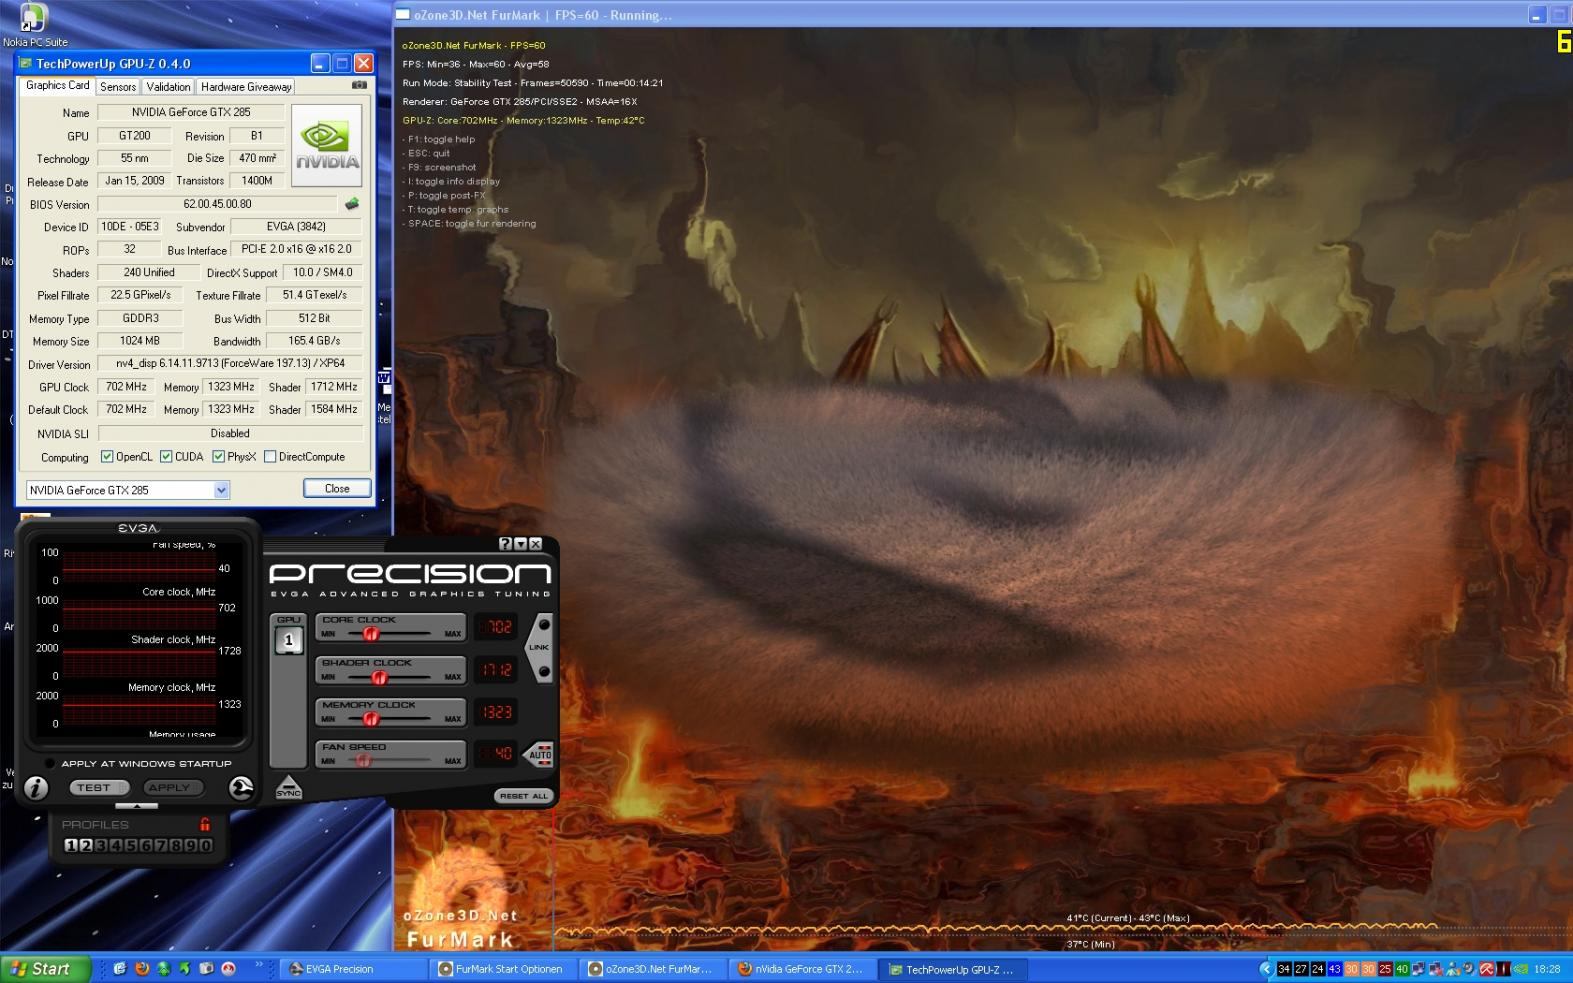Open the Hardware Giveaway tab

point(246,87)
